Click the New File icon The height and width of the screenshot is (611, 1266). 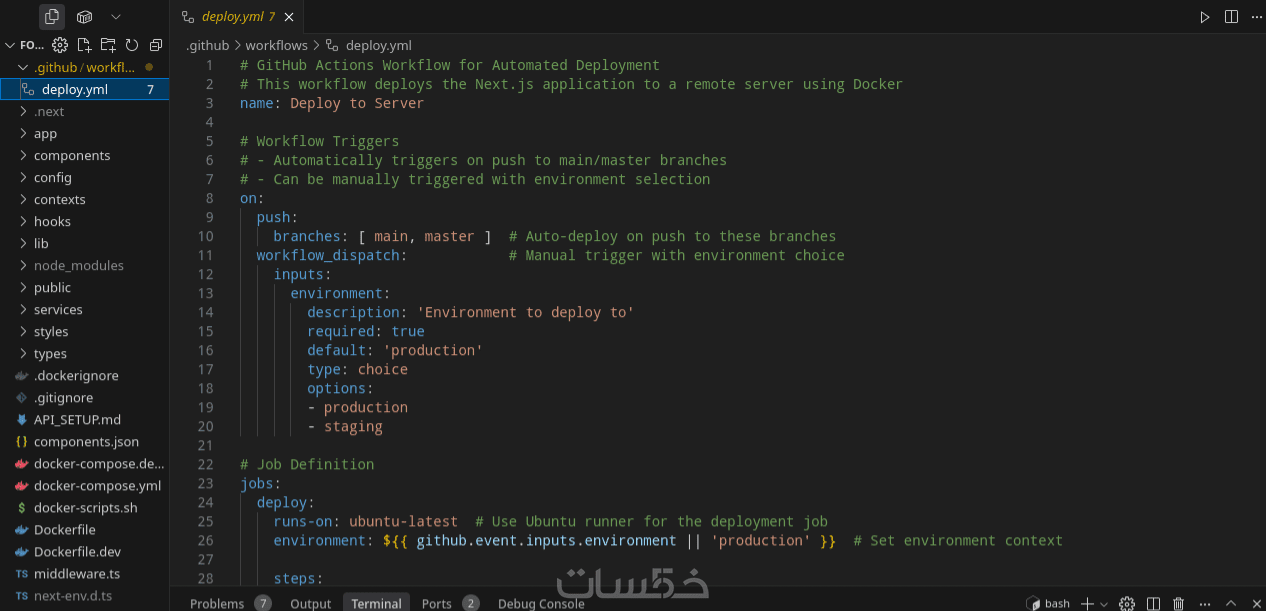pyautogui.click(x=84, y=45)
